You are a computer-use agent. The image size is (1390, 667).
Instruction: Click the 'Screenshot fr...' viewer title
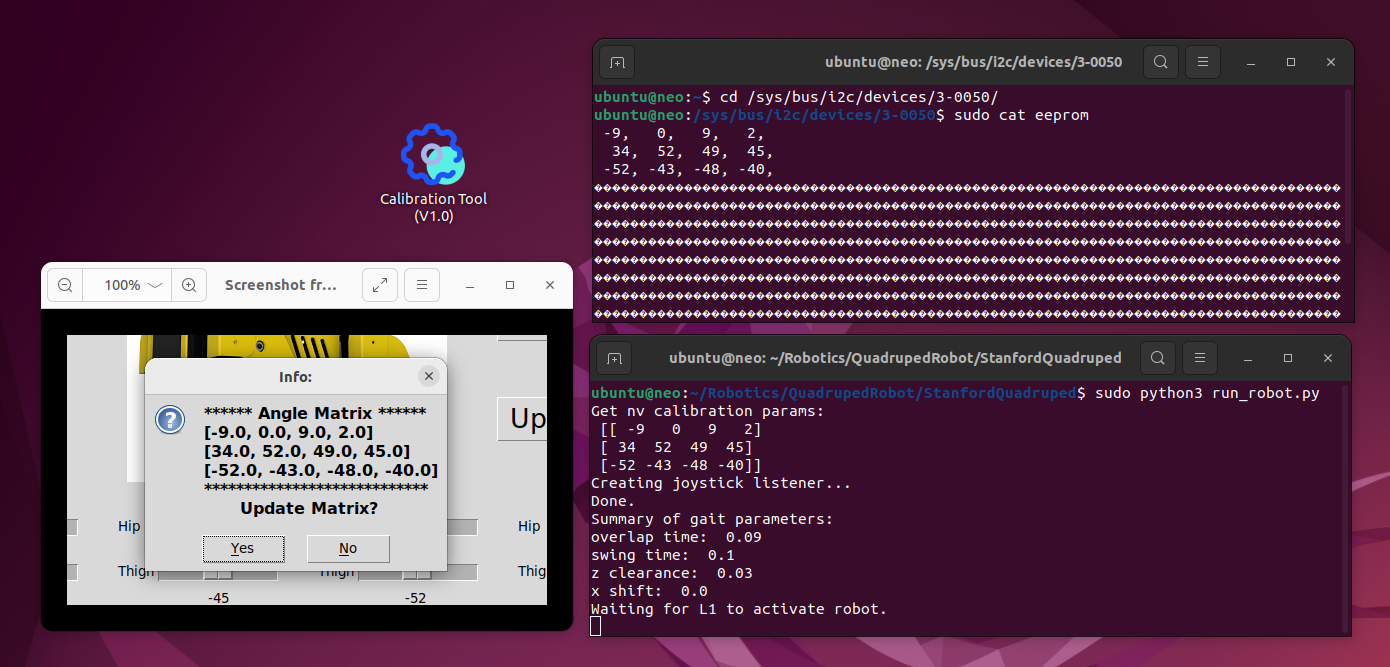click(x=281, y=285)
